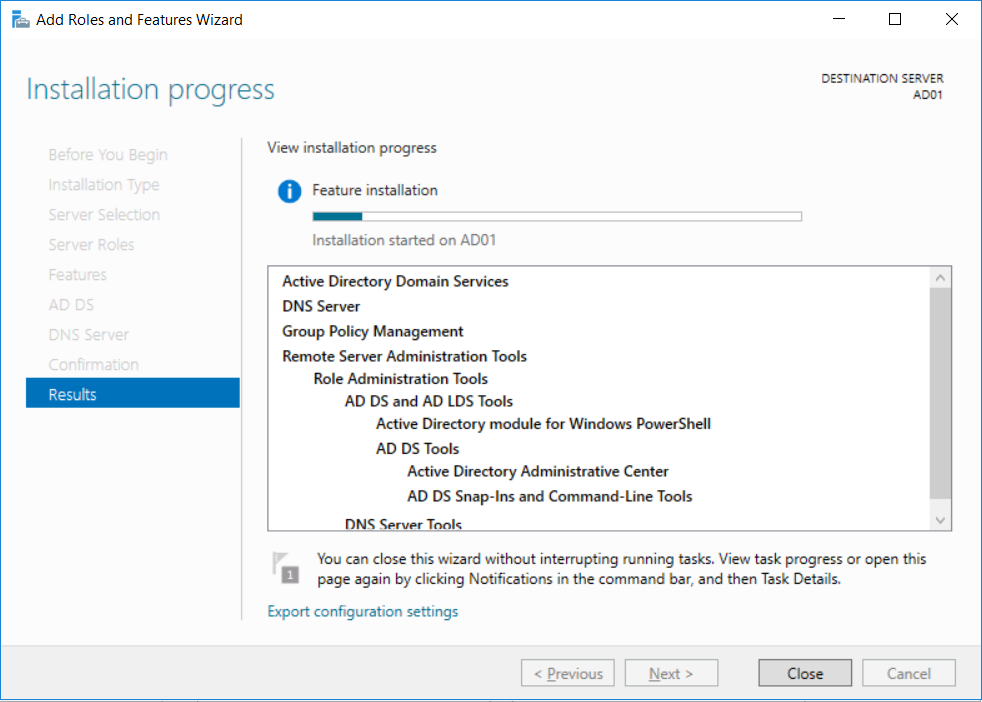The image size is (982, 702).
Task: Click the feature list scrollbar thumb
Action: point(940,393)
